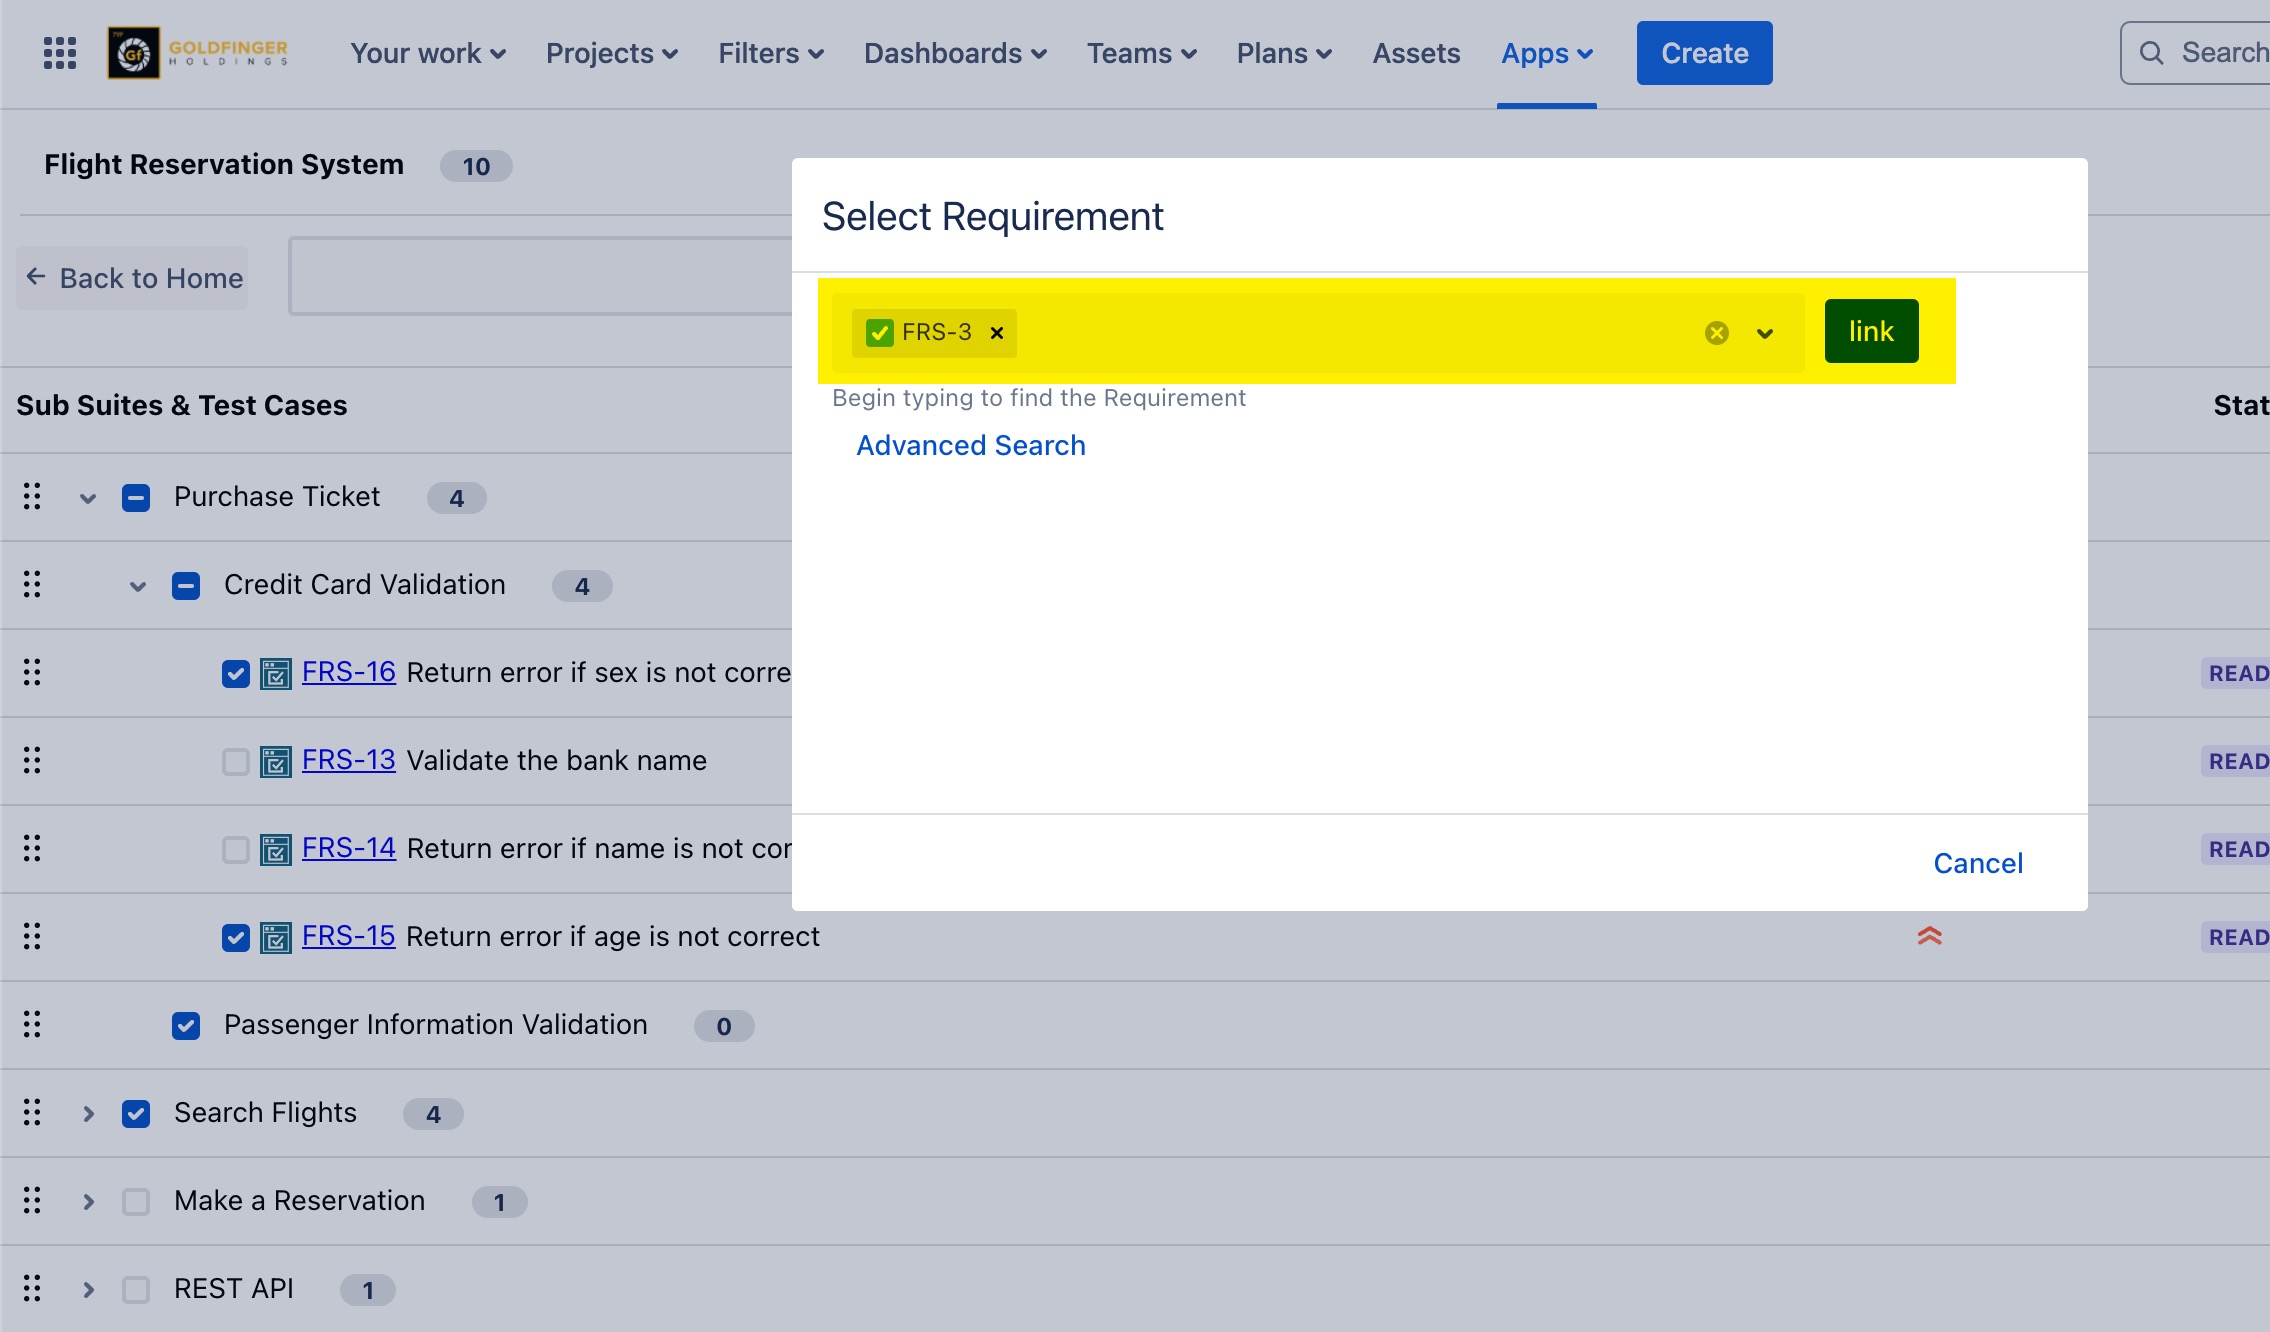
Task: Click the test case icon next to FRS-13
Action: coord(276,761)
